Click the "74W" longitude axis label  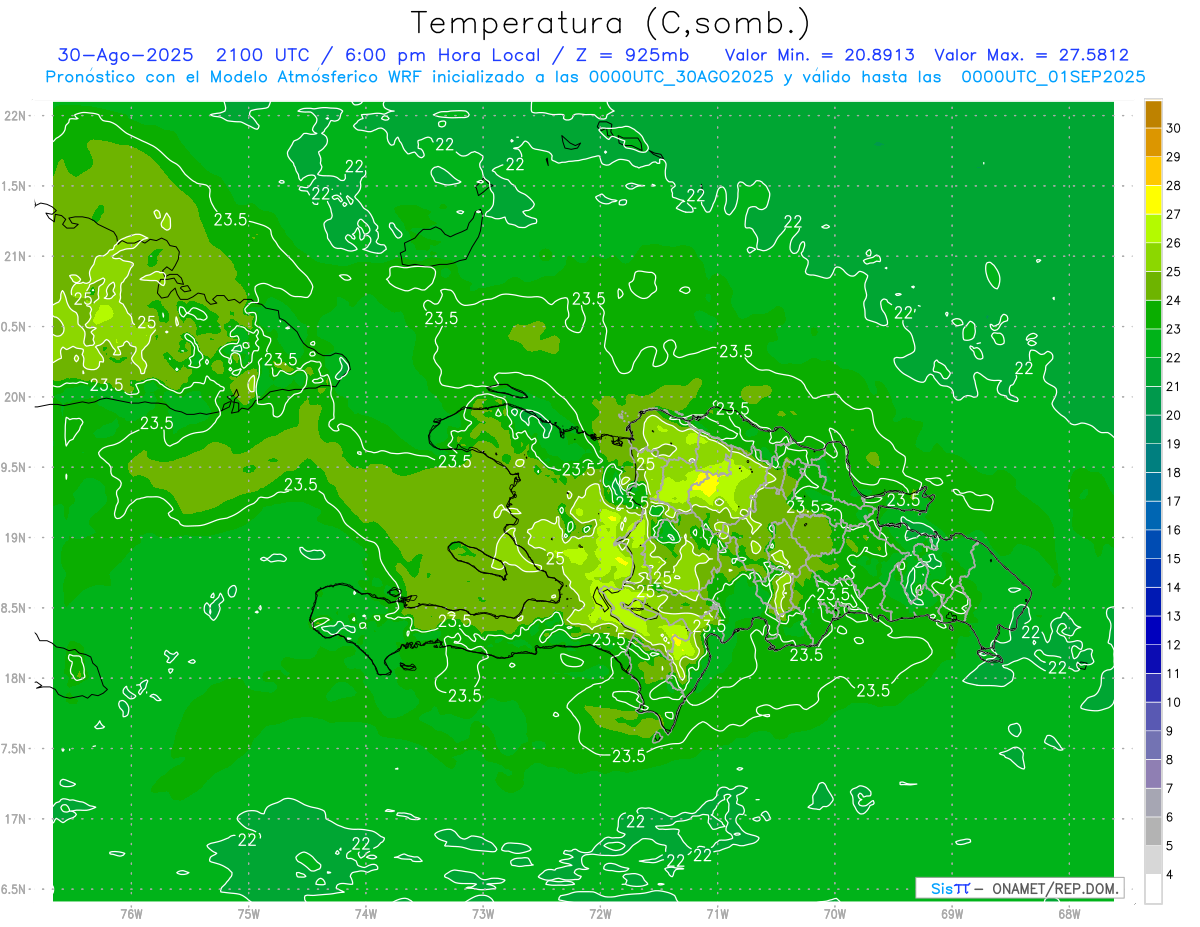tap(366, 914)
